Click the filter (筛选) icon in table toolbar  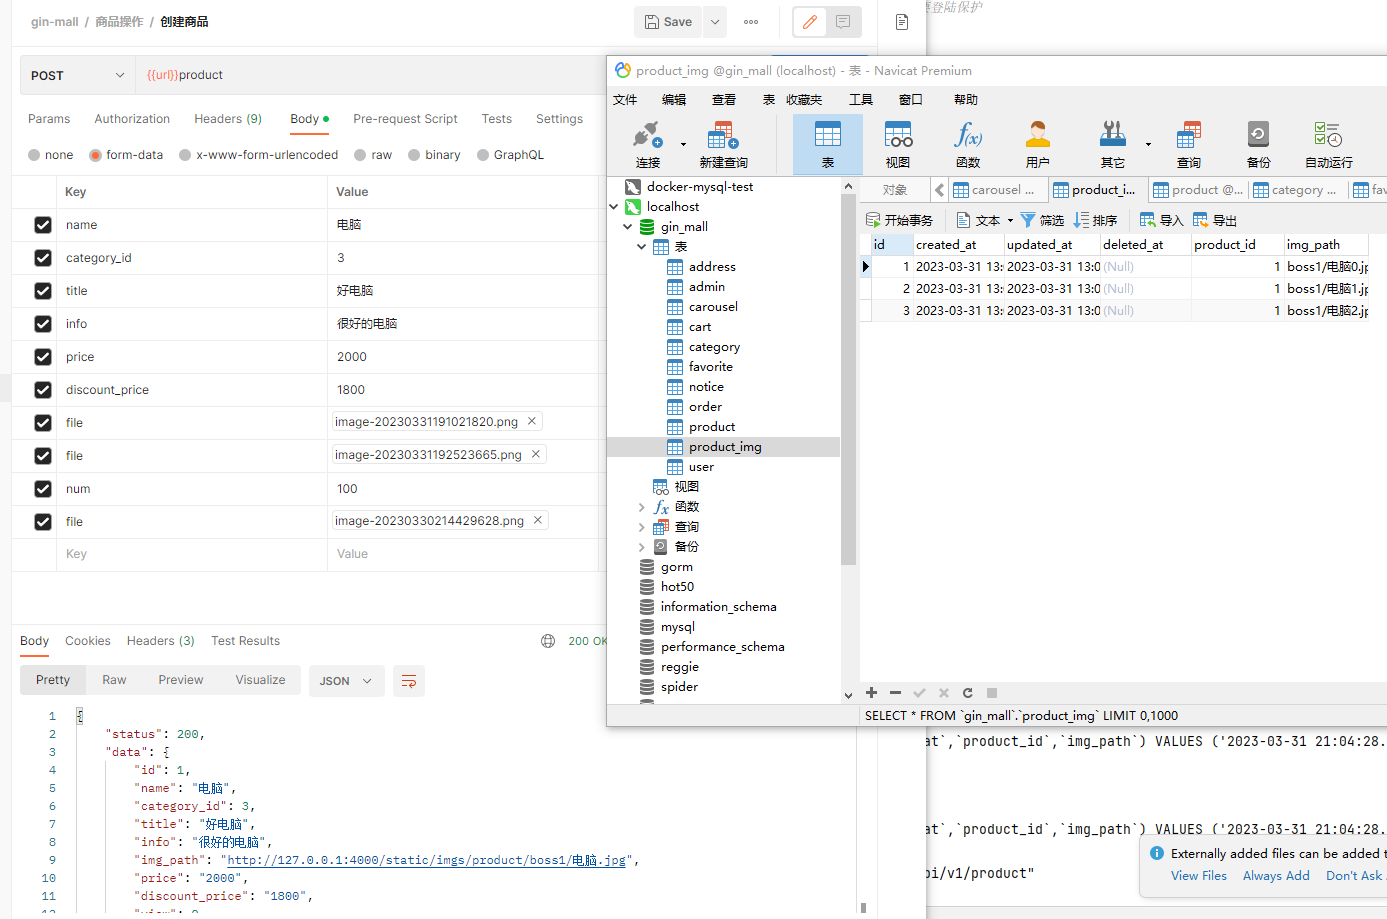[1041, 220]
